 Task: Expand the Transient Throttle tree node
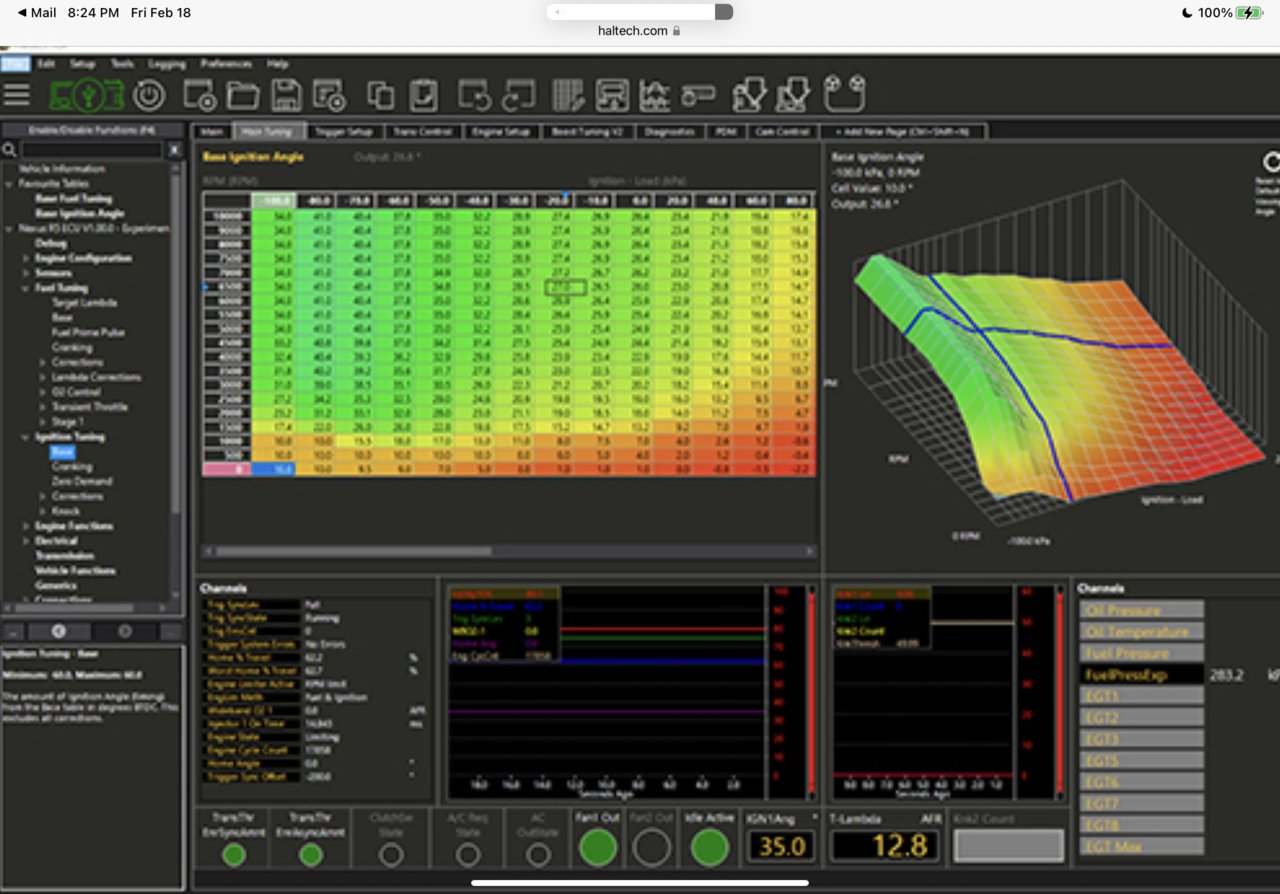point(41,407)
